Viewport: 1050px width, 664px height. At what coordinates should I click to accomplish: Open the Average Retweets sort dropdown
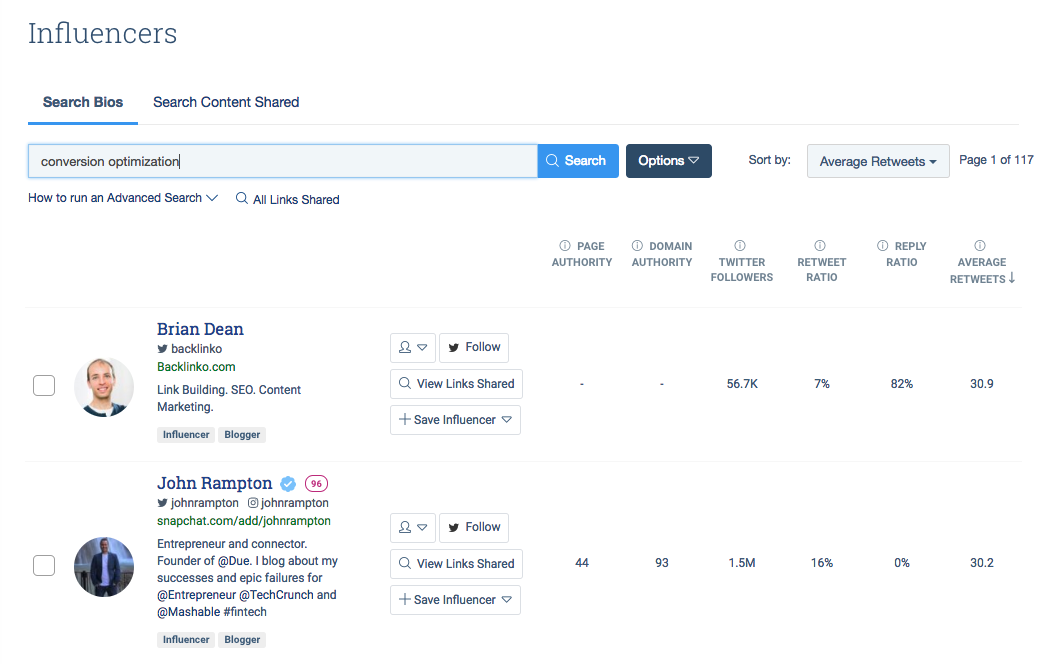click(x=878, y=161)
